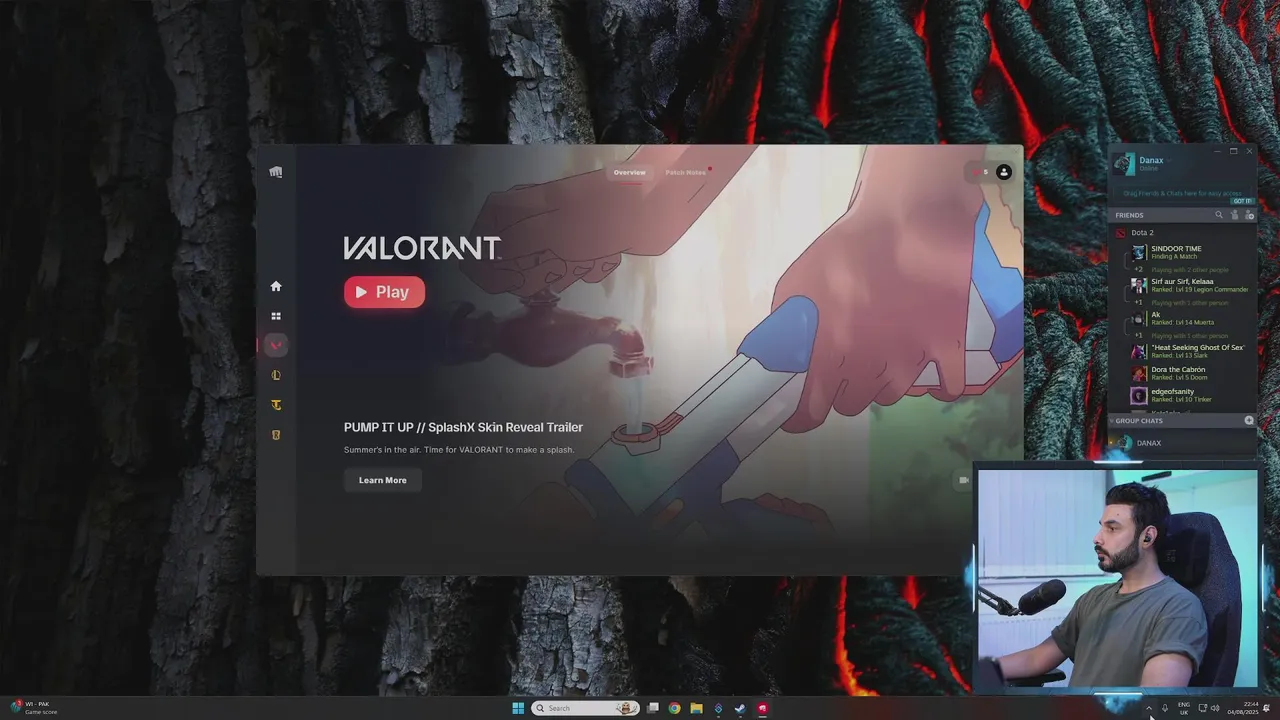
Task: Launch VALORANT with the Play button
Action: (x=384, y=292)
